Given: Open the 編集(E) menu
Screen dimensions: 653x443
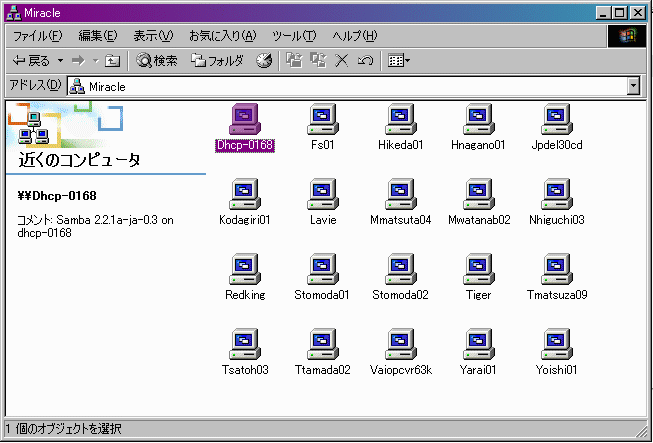Looking at the screenshot, I should coord(98,36).
